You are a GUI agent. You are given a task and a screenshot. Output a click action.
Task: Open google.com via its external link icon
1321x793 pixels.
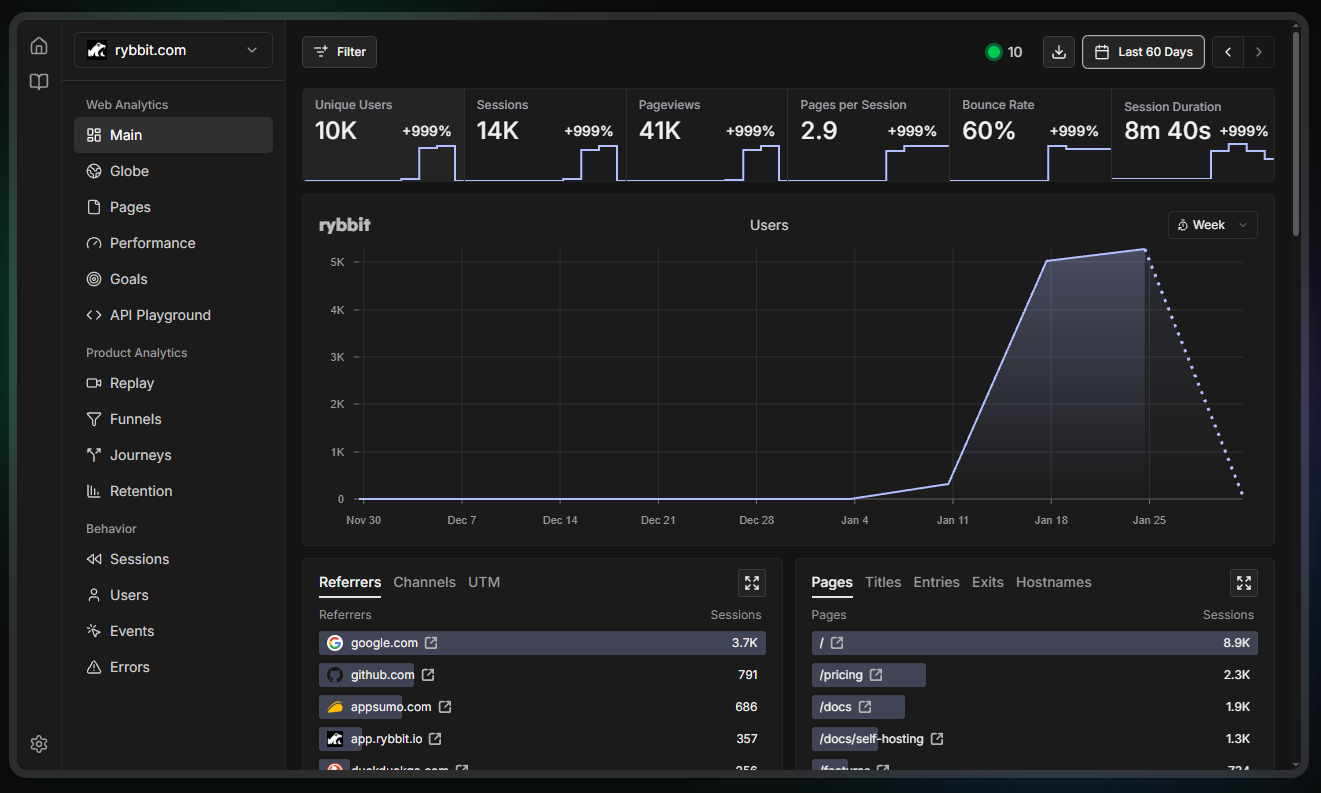pyautogui.click(x=430, y=642)
